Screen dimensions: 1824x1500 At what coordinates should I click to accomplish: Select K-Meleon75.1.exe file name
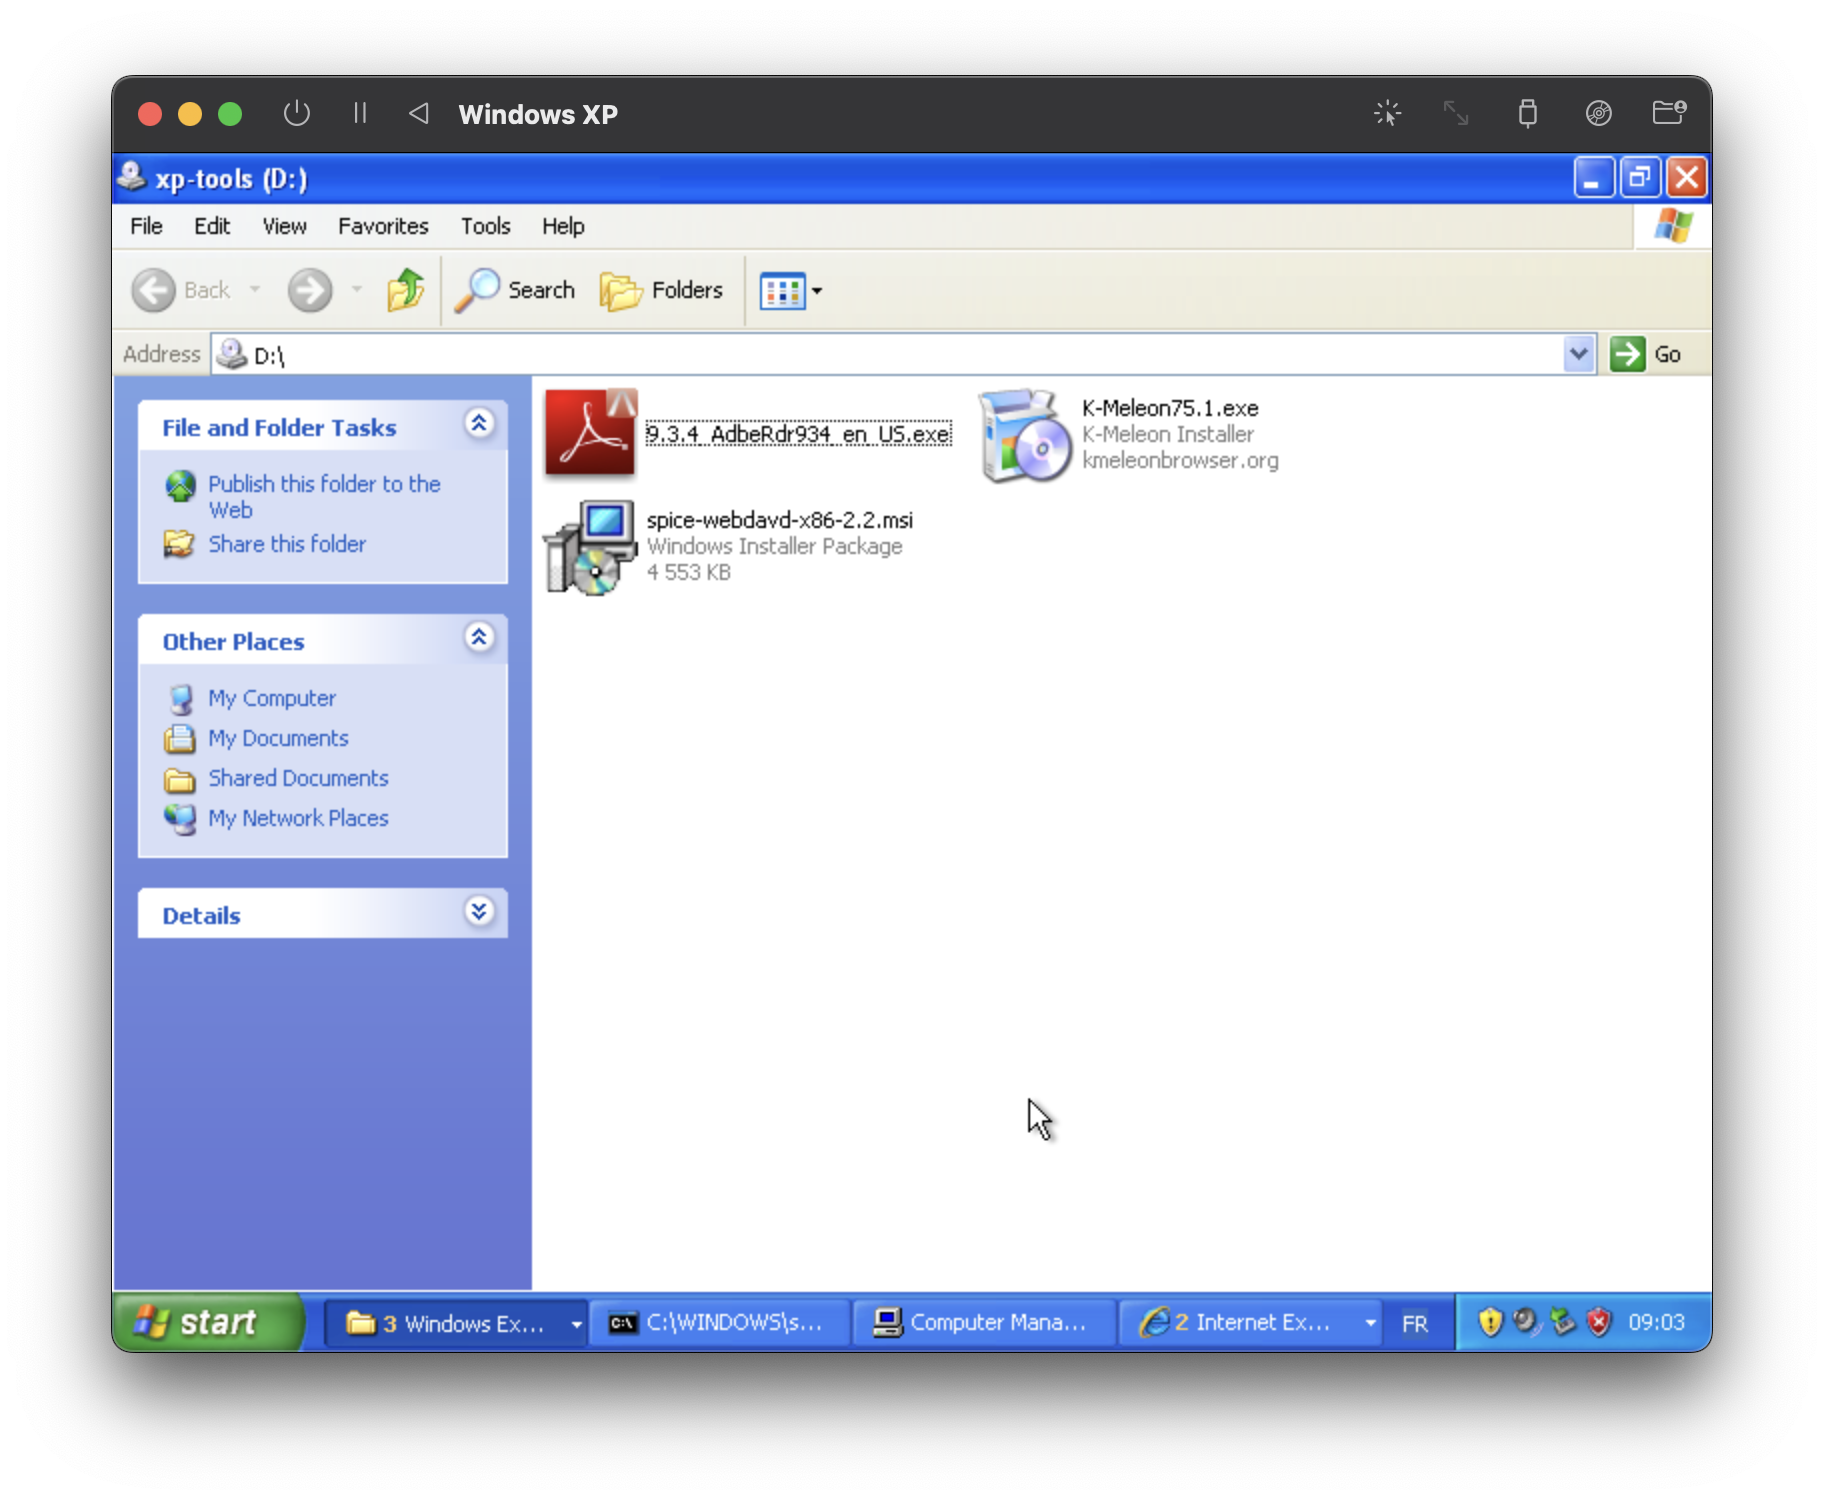click(x=1170, y=408)
